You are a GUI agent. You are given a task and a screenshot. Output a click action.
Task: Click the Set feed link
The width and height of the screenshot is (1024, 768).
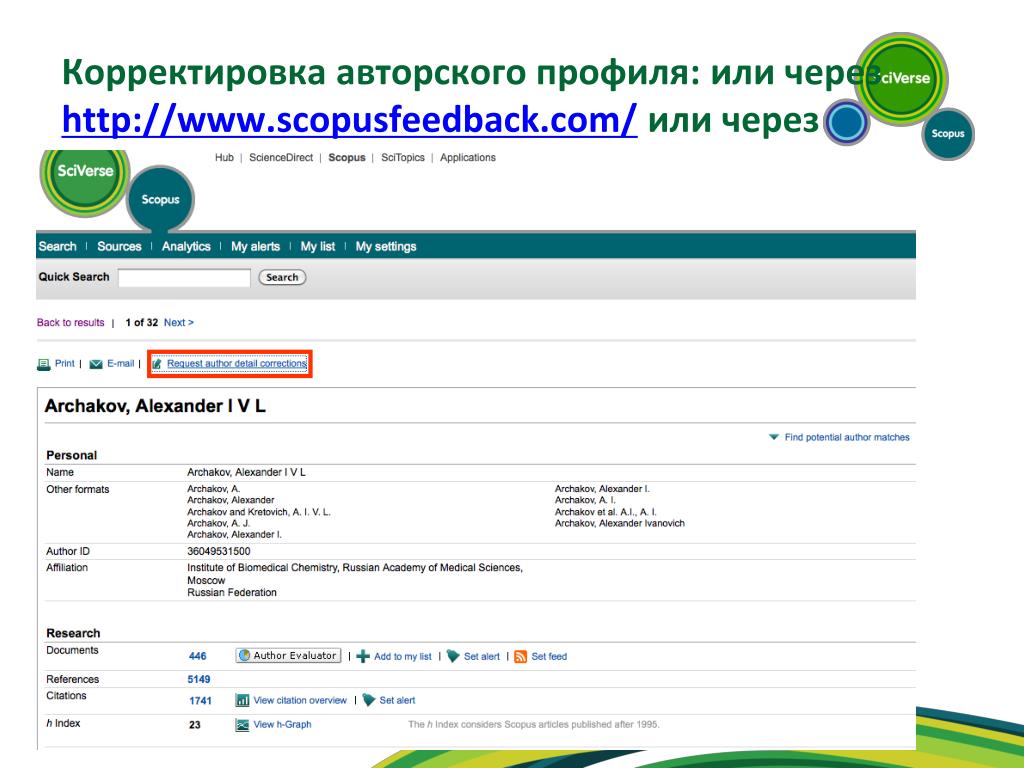[549, 656]
